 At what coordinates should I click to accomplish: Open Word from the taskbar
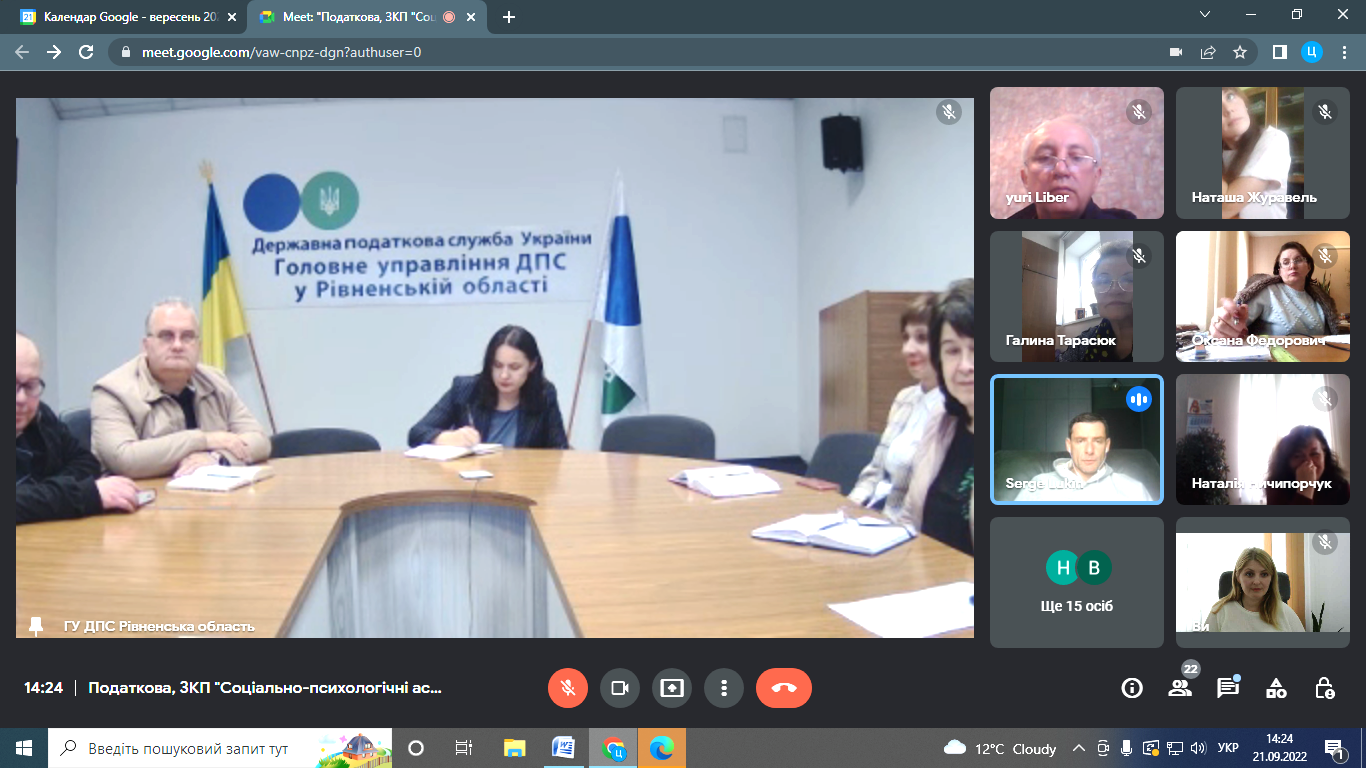click(x=564, y=748)
